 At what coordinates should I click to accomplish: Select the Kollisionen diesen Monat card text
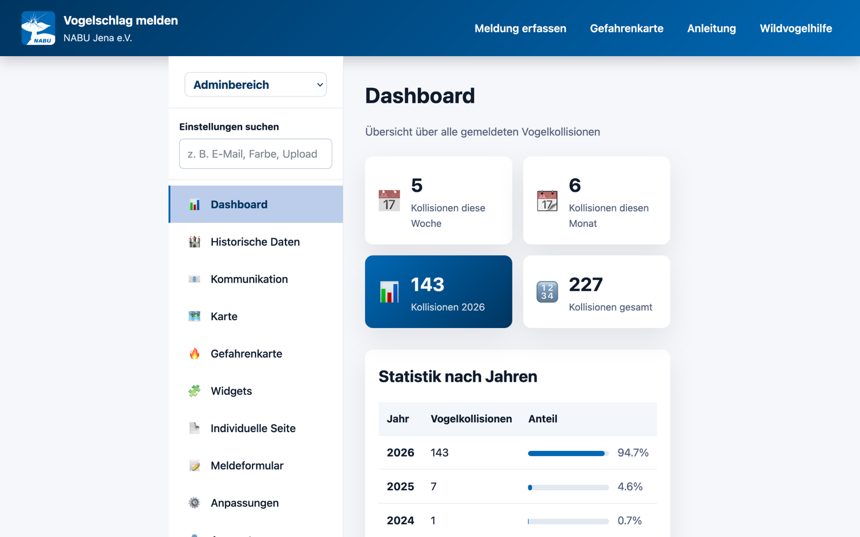609,216
